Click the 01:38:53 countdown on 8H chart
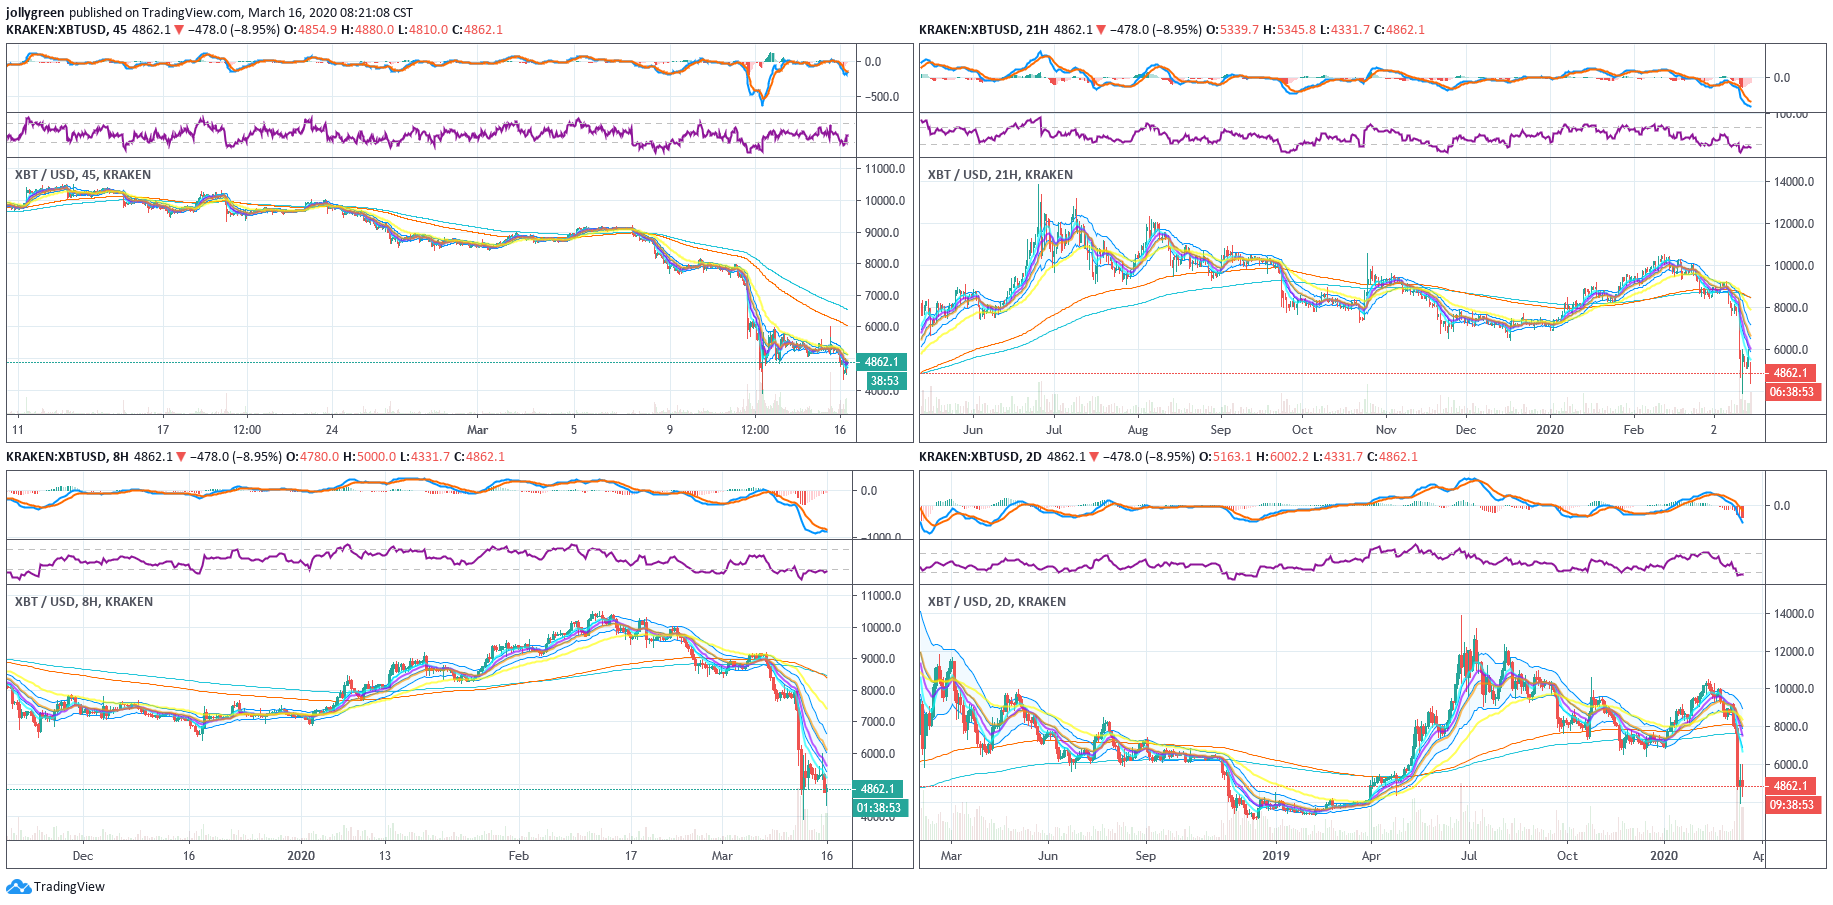The width and height of the screenshot is (1833, 905). [880, 808]
